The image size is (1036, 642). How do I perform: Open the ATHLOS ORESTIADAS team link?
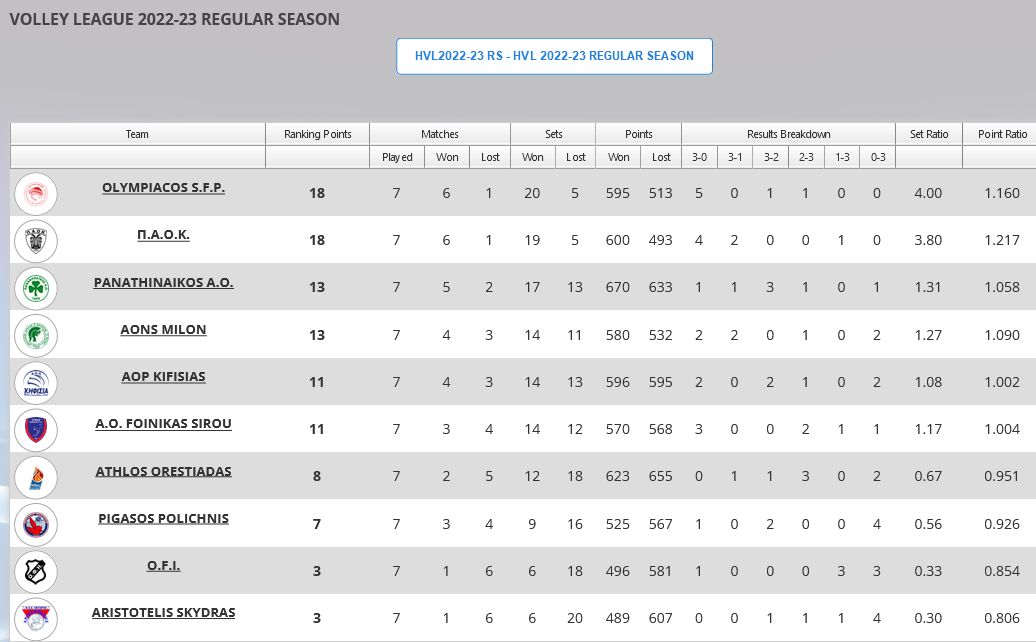164,472
